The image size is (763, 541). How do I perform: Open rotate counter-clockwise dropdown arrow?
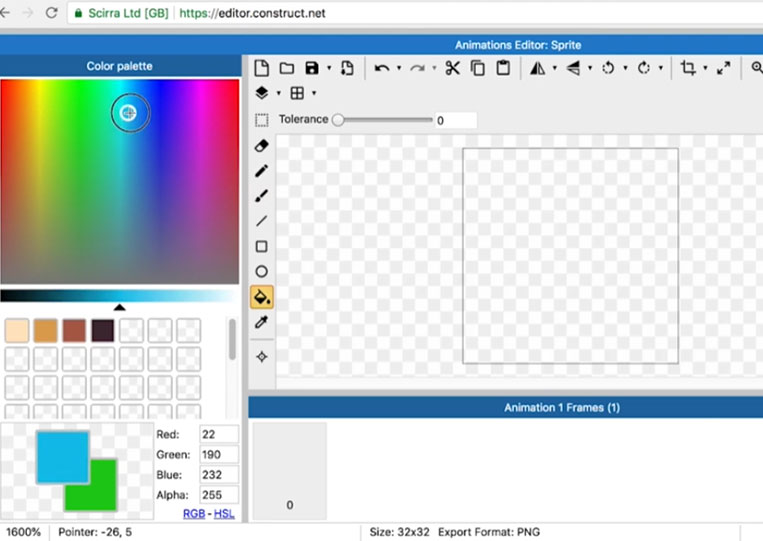pyautogui.click(x=625, y=68)
